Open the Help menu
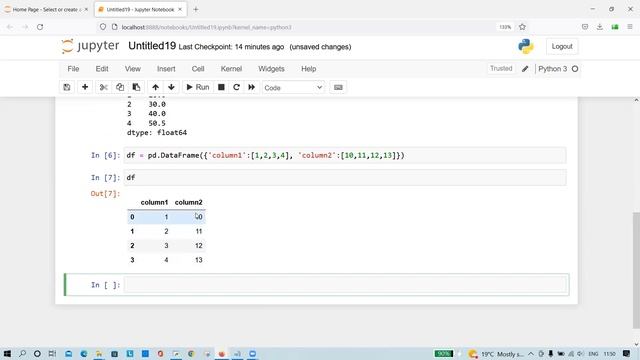This screenshot has width=640, height=360. click(x=309, y=69)
